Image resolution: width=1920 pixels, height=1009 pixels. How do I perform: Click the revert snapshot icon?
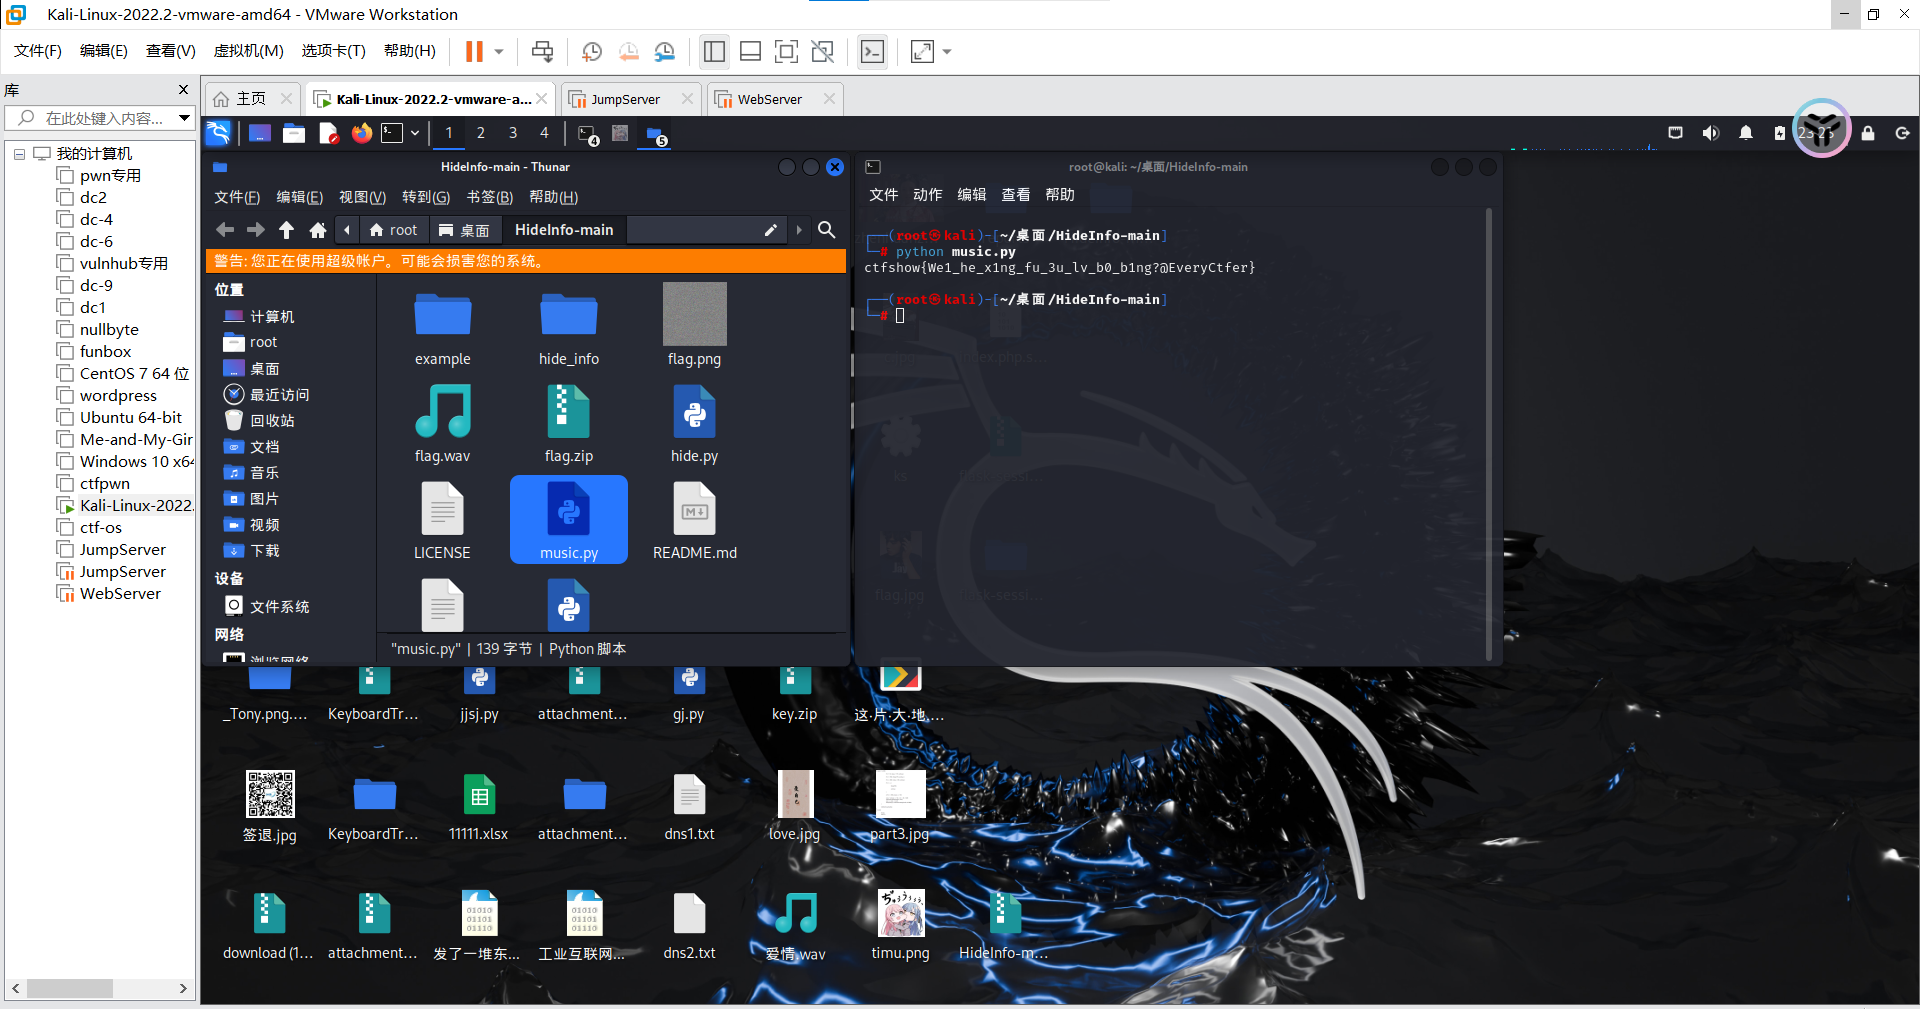628,51
